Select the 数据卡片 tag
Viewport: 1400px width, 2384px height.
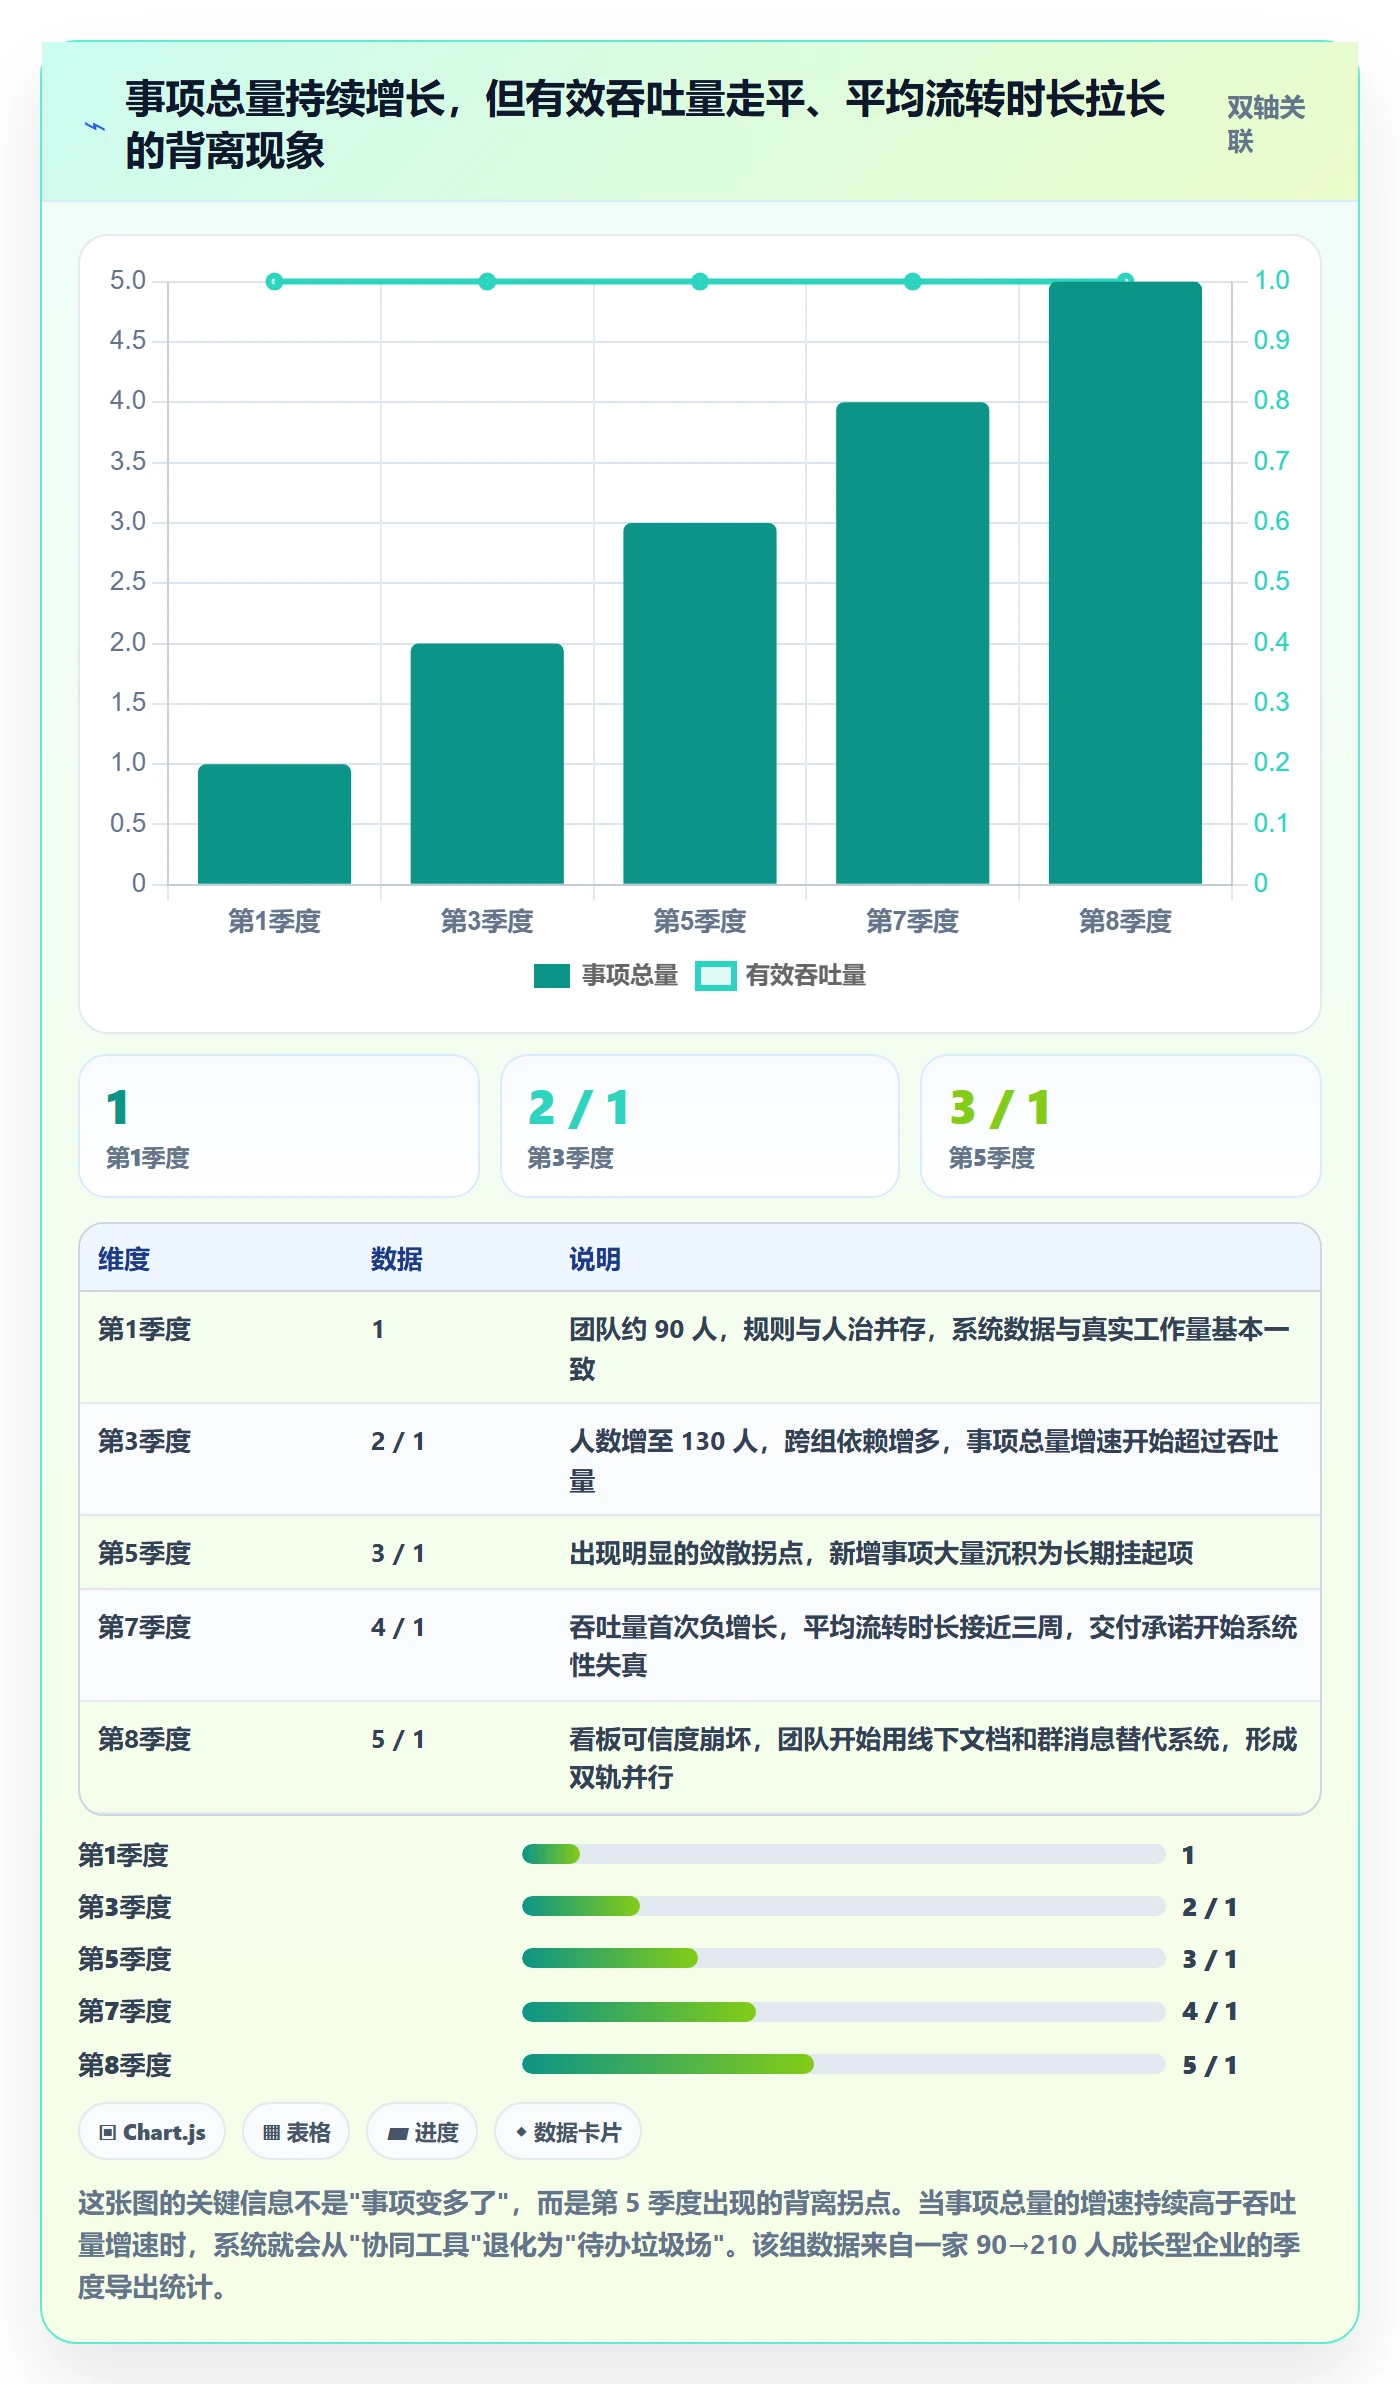(568, 2132)
